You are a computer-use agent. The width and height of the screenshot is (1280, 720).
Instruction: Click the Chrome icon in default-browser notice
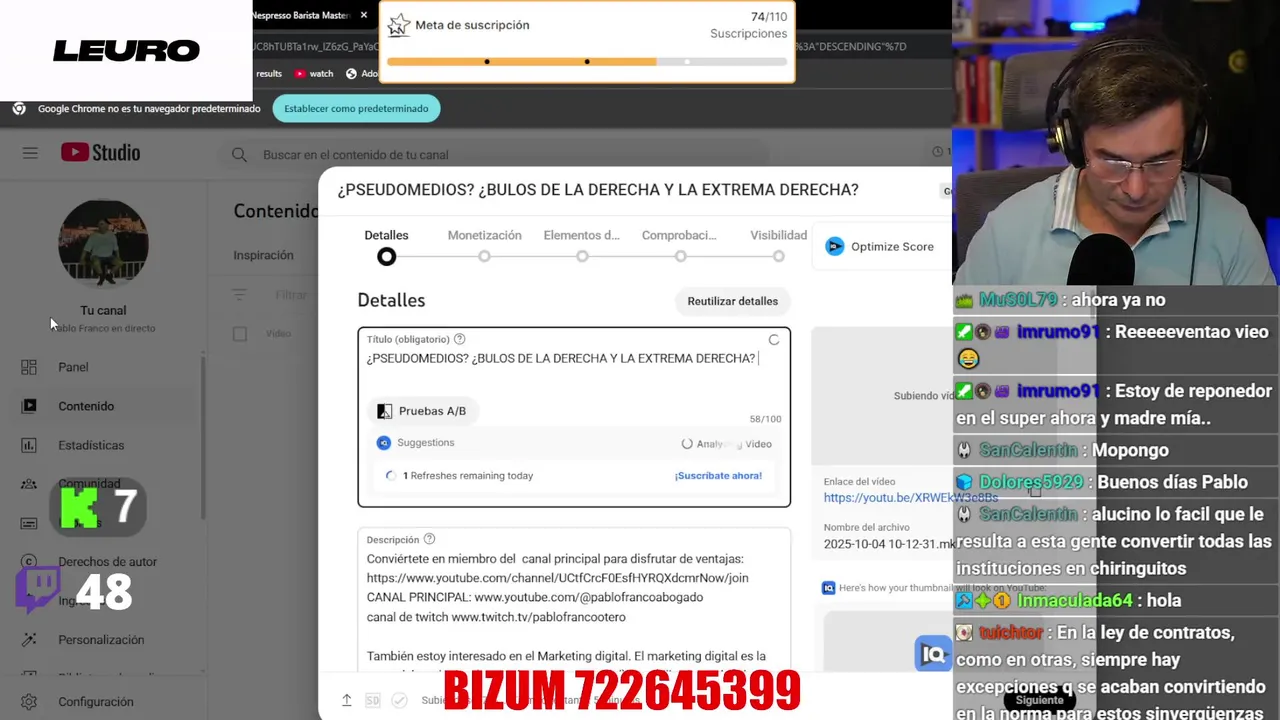19,108
